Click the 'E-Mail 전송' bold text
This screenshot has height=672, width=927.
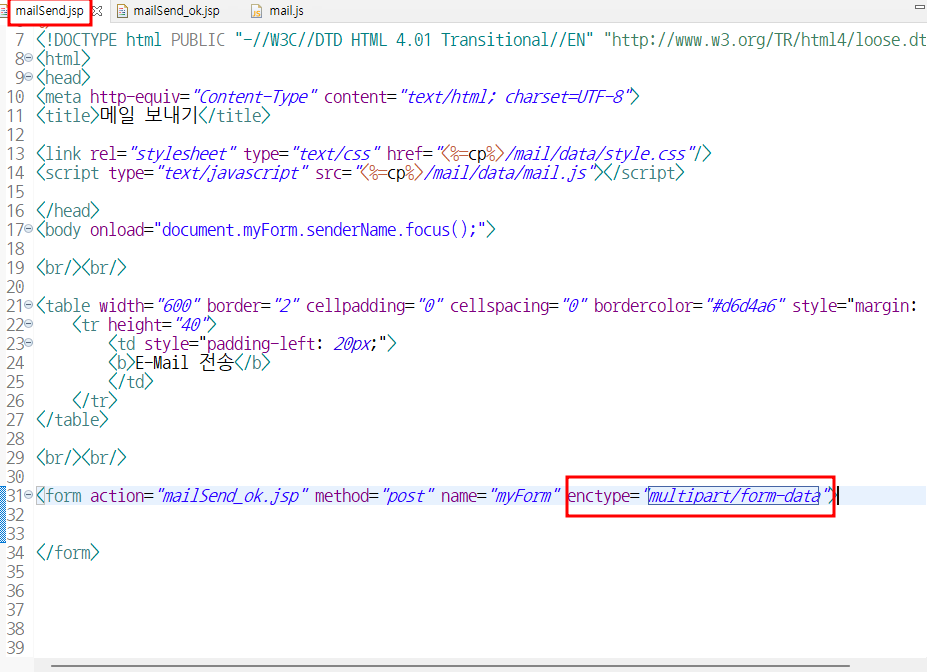pos(184,362)
